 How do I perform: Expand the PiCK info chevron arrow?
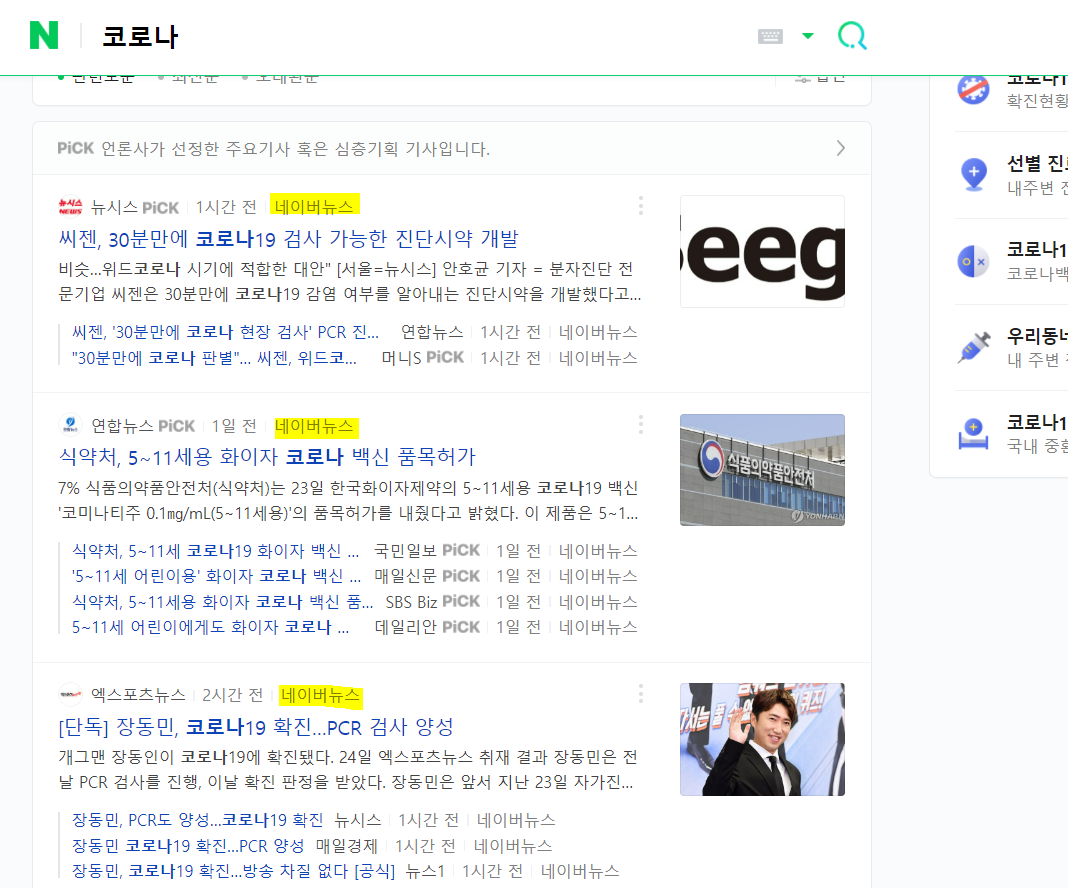coord(841,148)
